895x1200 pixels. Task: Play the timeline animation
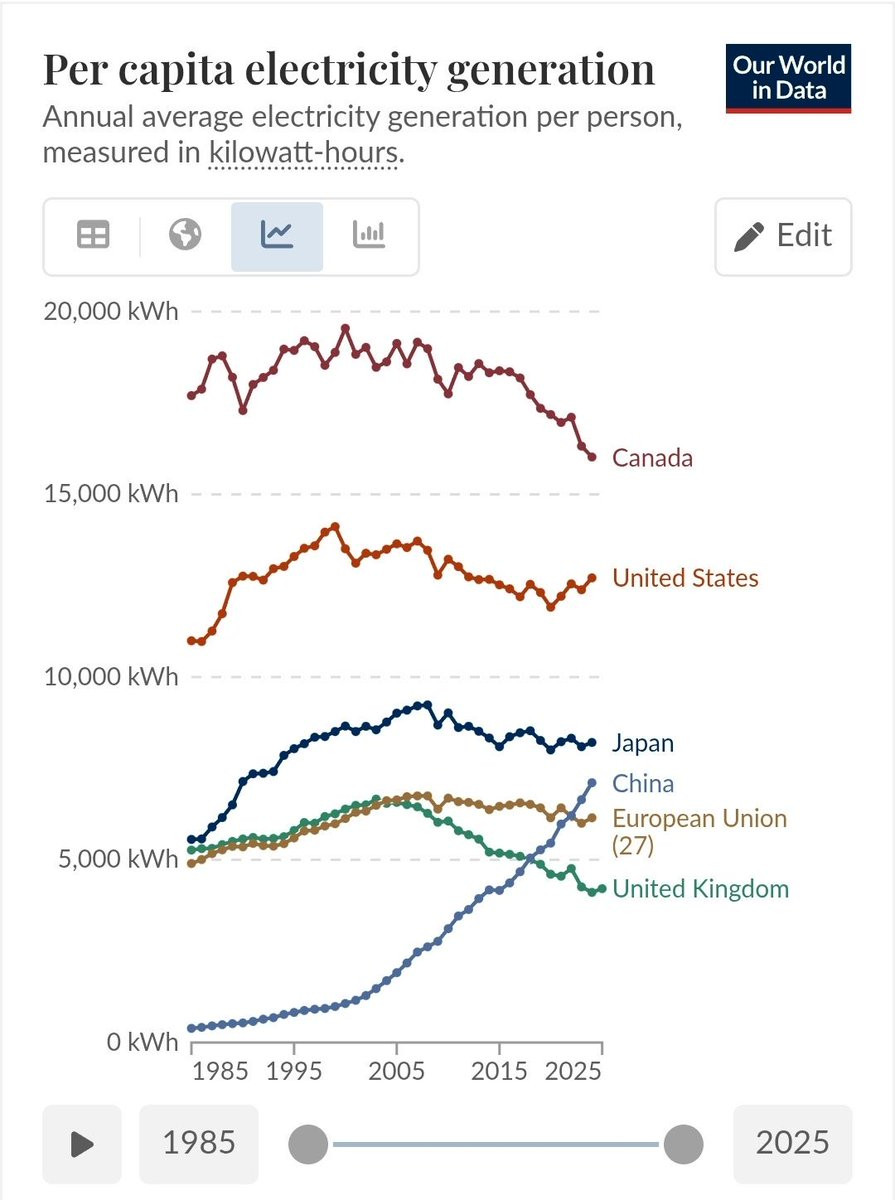[82, 1144]
